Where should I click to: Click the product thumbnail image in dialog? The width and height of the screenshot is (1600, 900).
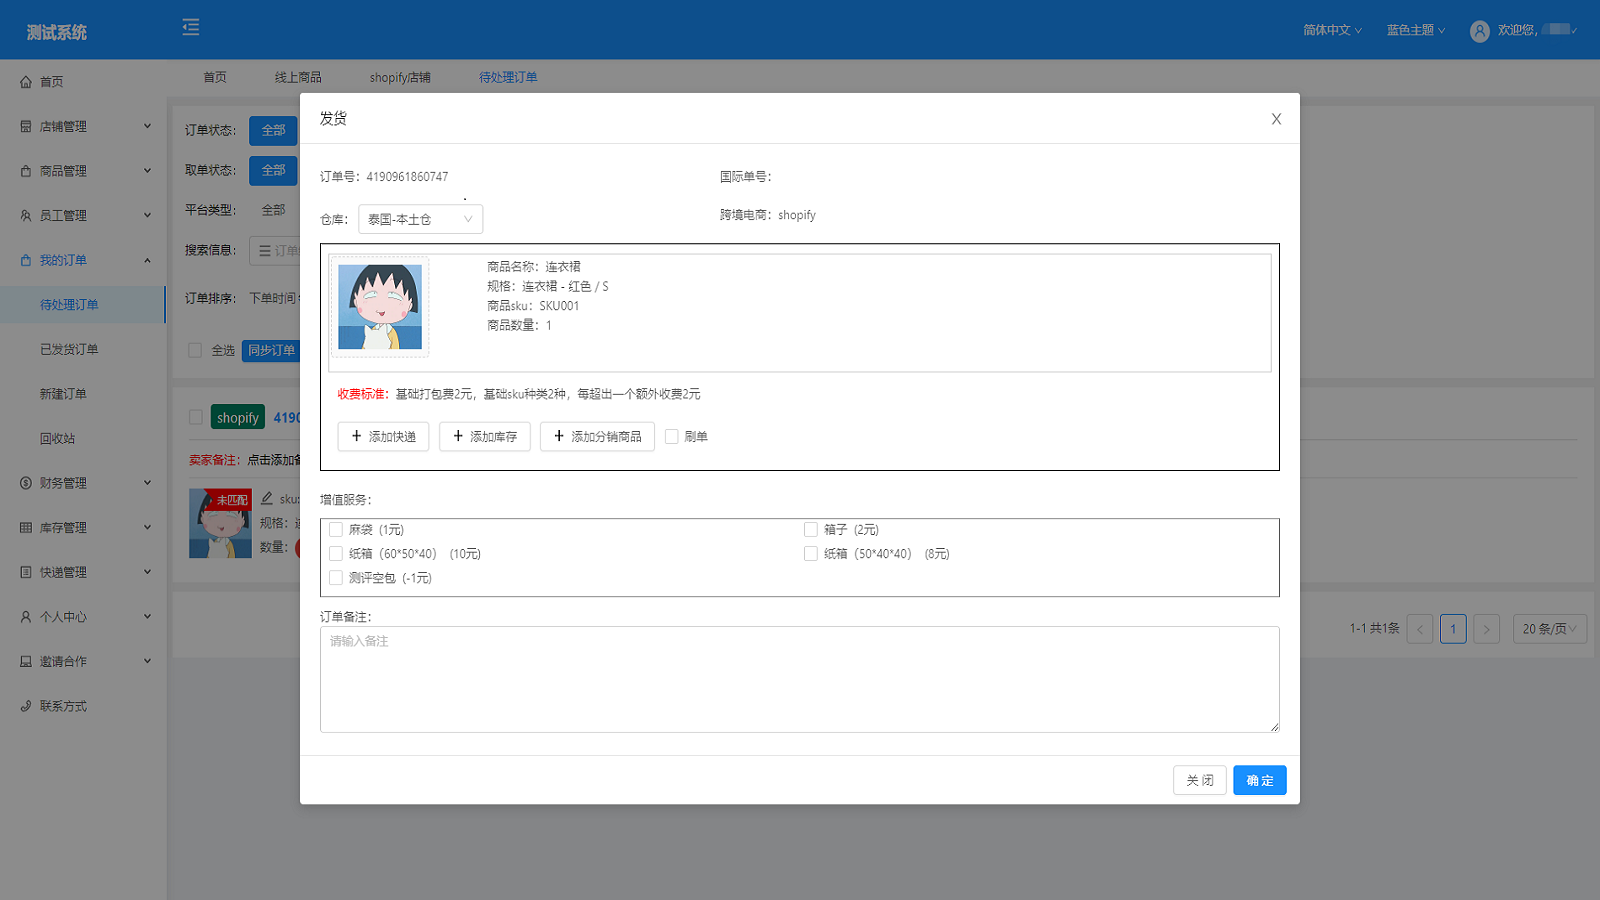pos(380,307)
